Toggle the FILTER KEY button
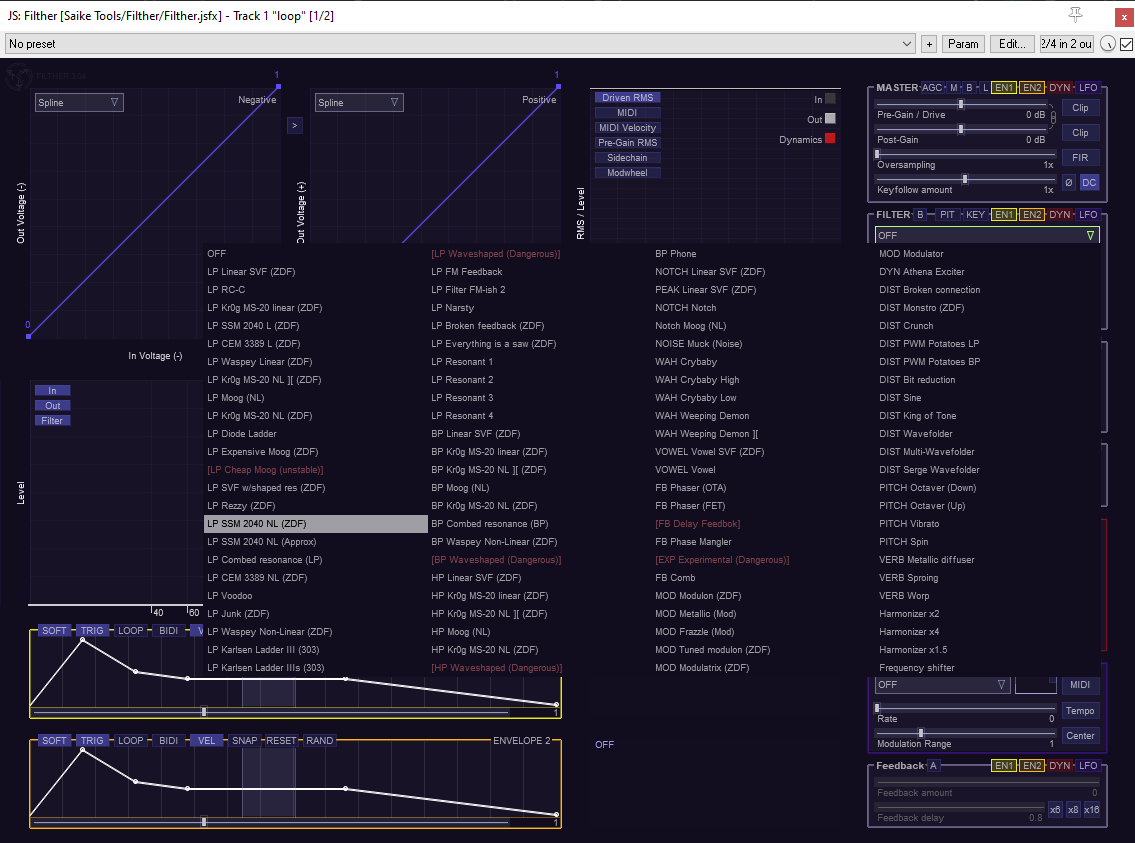 pyautogui.click(x=975, y=215)
